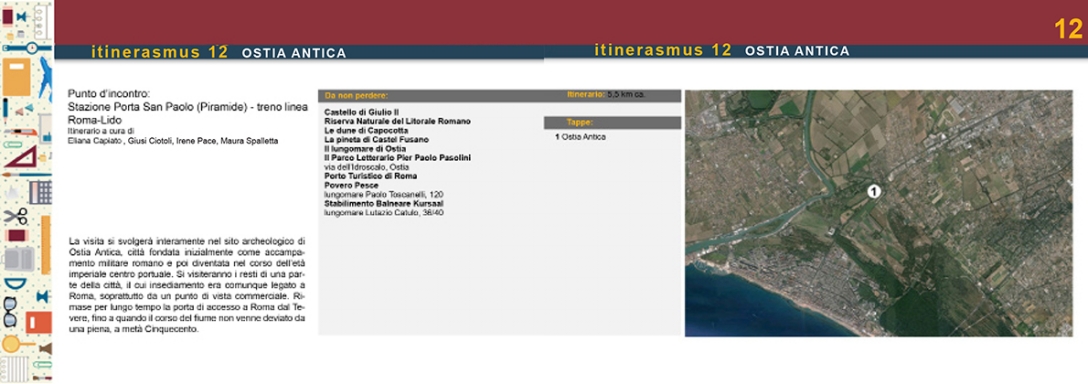1088x384 pixels.
Task: Click the orange notebook icon
Action: click(x=17, y=76)
